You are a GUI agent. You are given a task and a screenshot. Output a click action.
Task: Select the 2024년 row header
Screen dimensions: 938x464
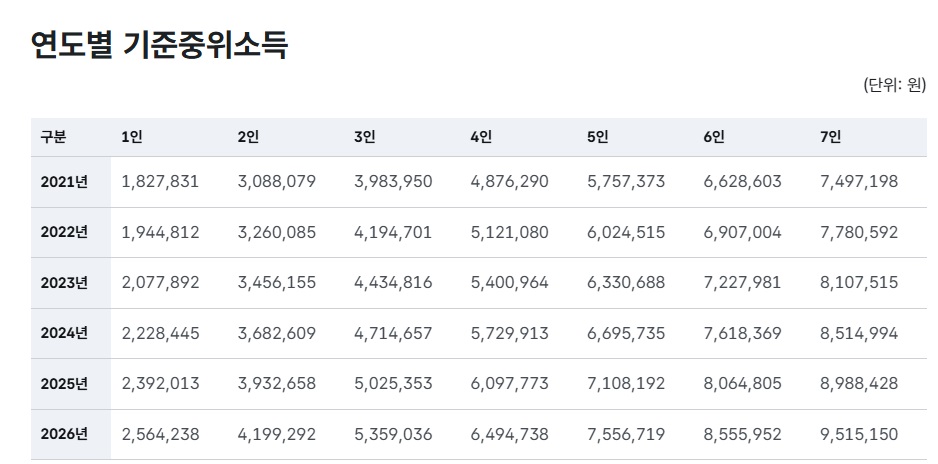64,333
